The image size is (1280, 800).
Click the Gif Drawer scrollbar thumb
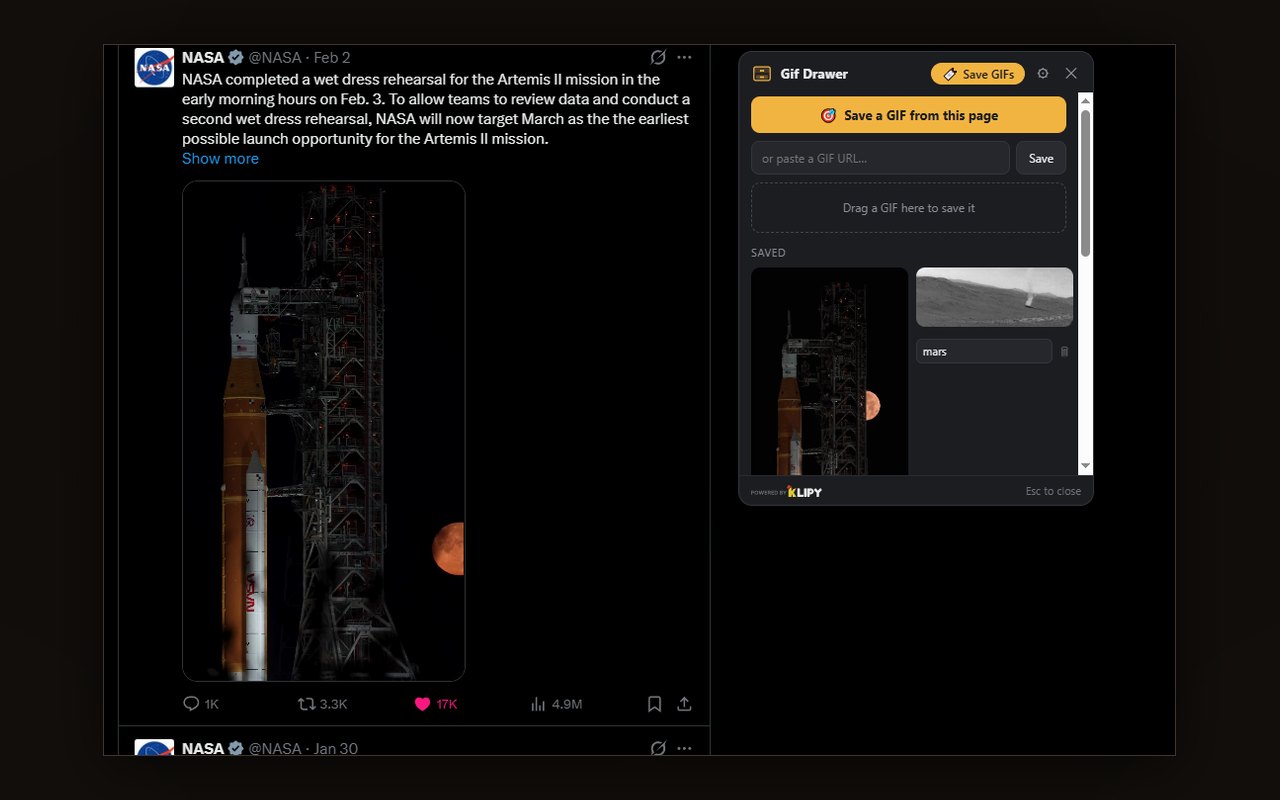1086,182
